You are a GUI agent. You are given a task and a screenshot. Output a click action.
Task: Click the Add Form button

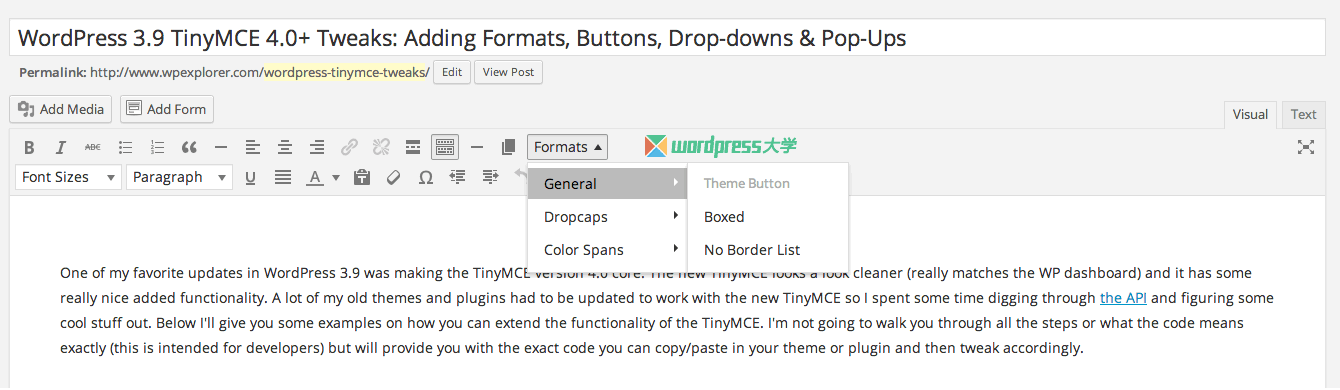(x=167, y=109)
